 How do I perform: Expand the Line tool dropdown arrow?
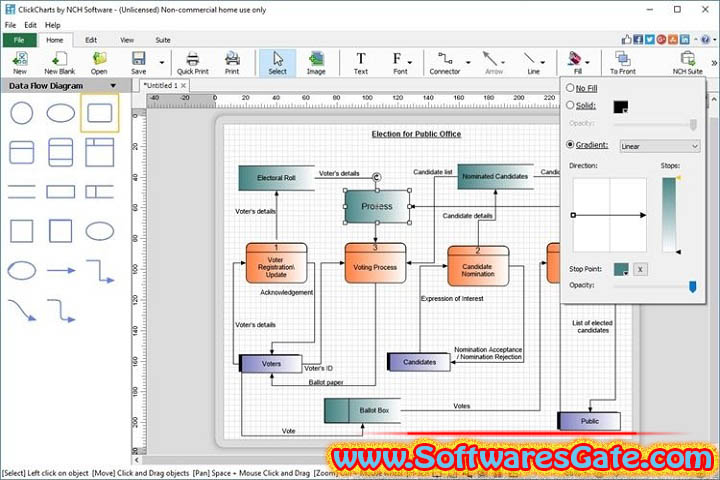(x=542, y=62)
